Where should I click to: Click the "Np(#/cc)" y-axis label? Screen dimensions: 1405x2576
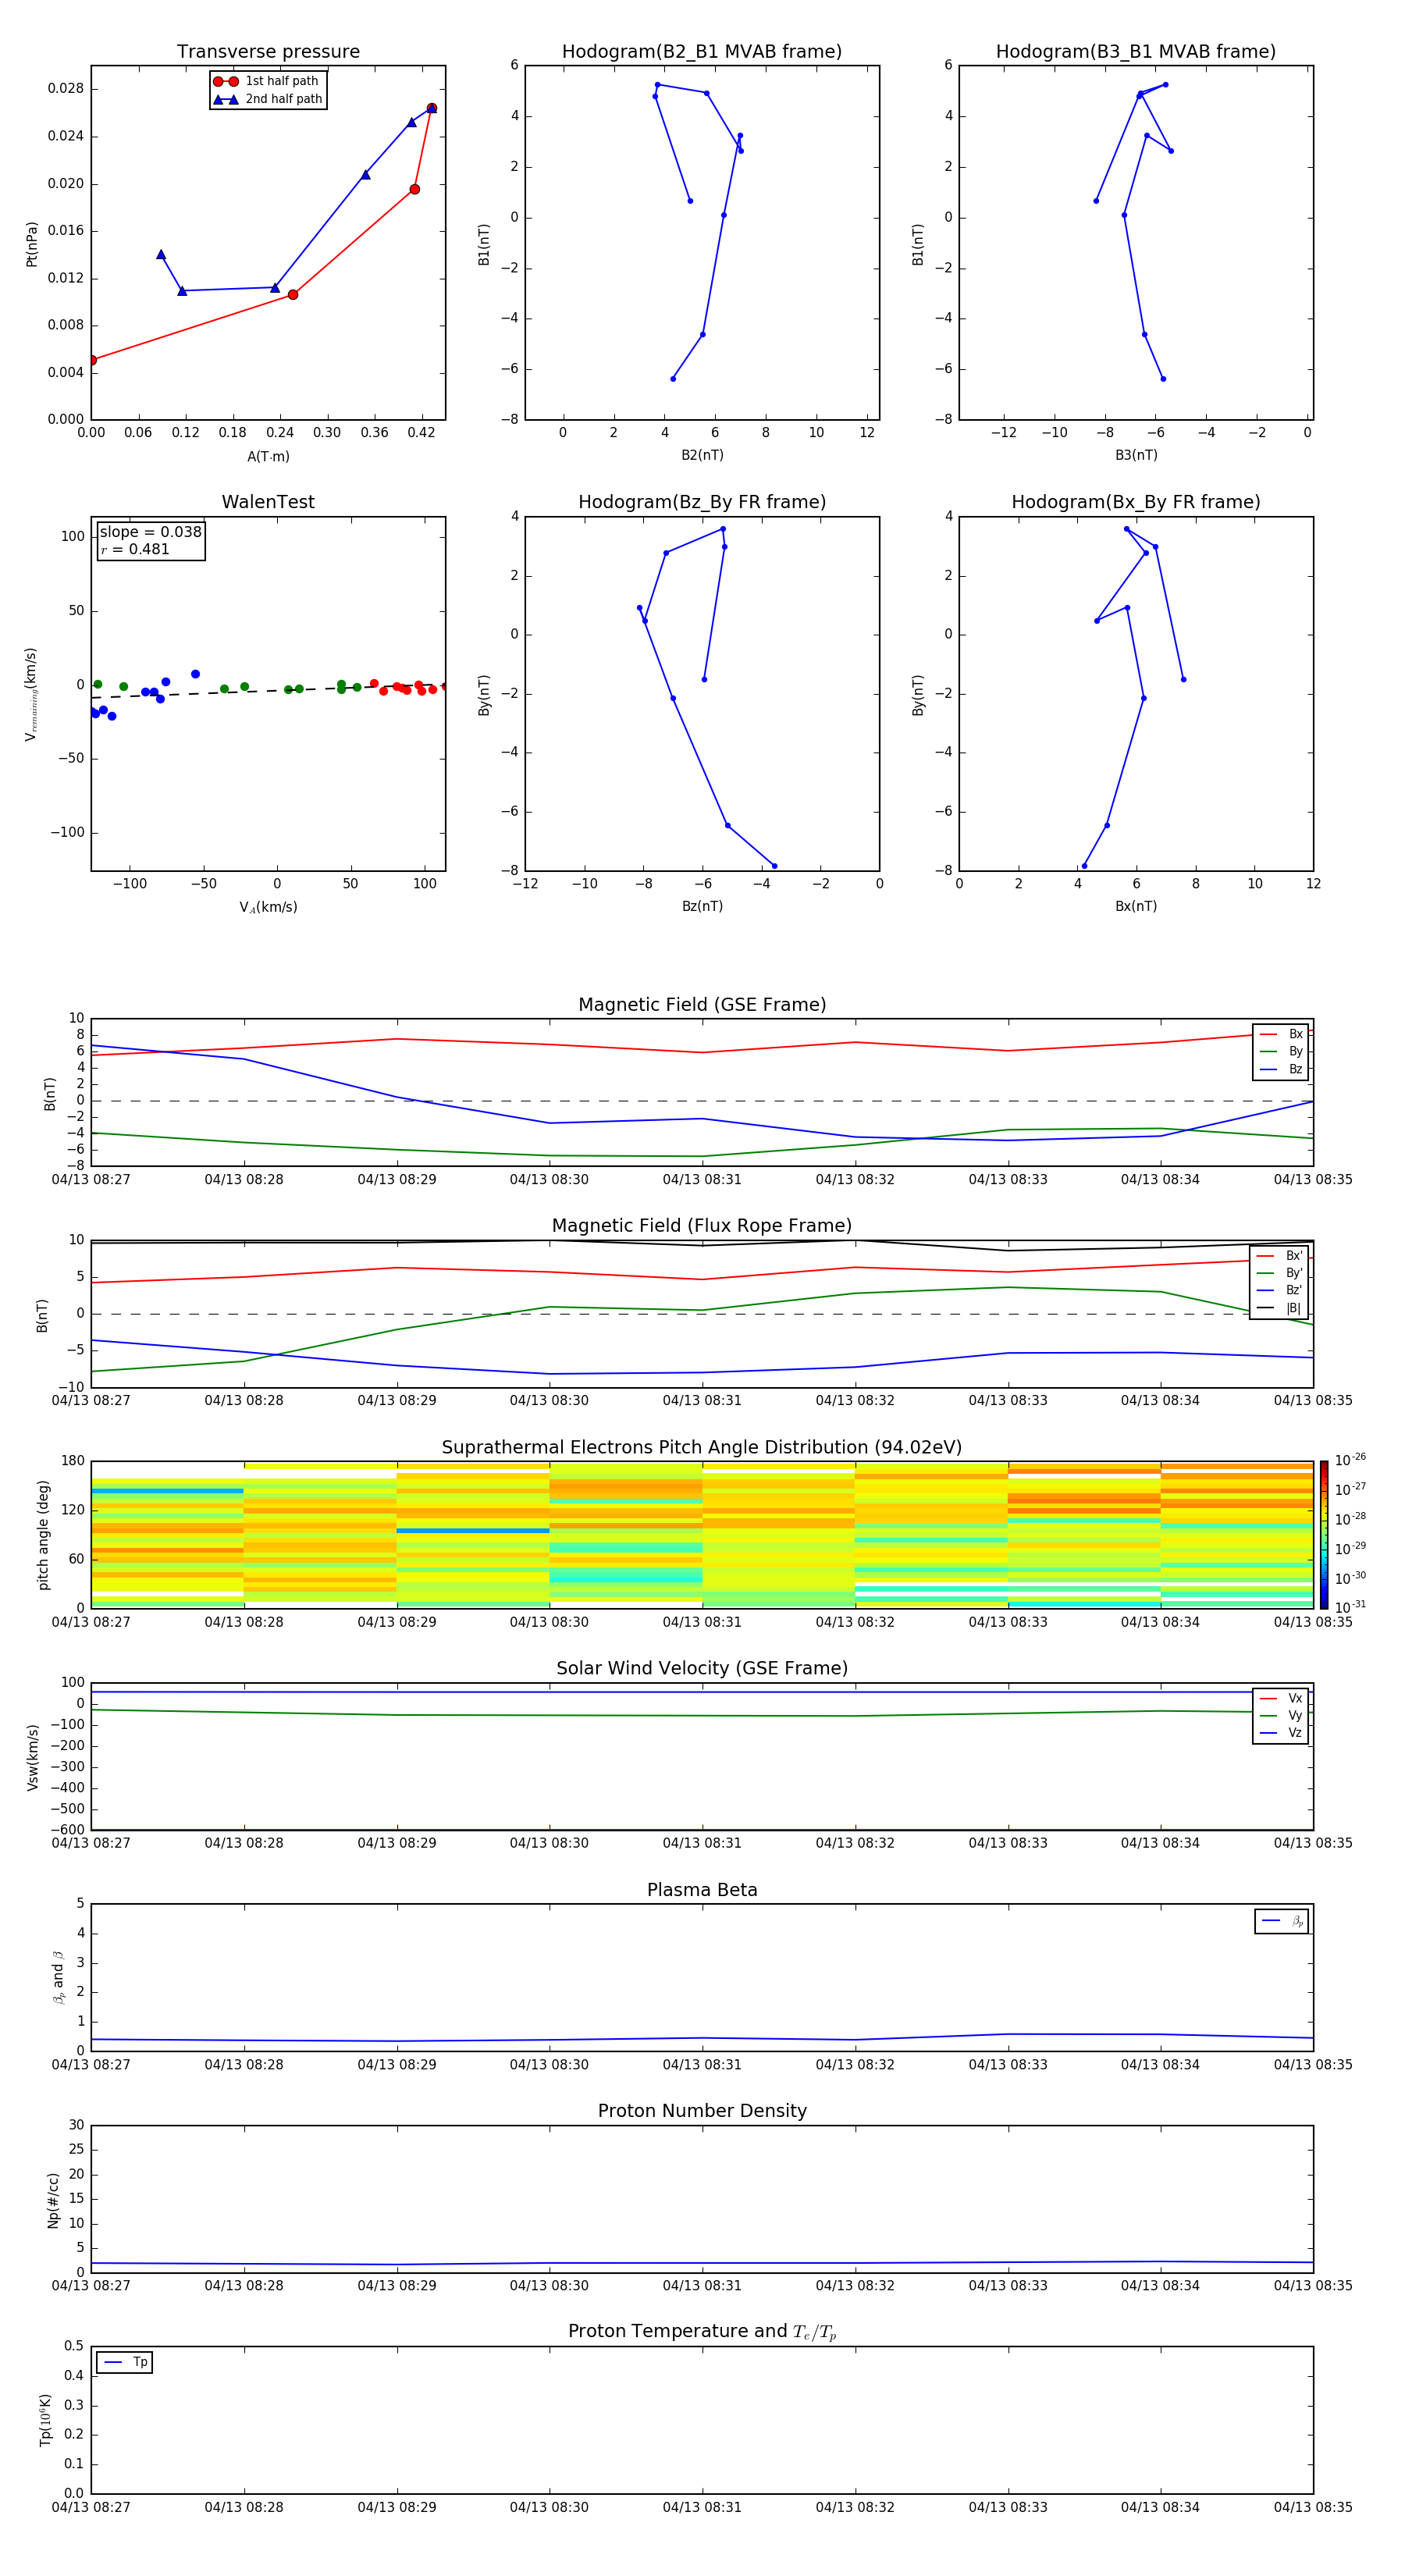53,2200
